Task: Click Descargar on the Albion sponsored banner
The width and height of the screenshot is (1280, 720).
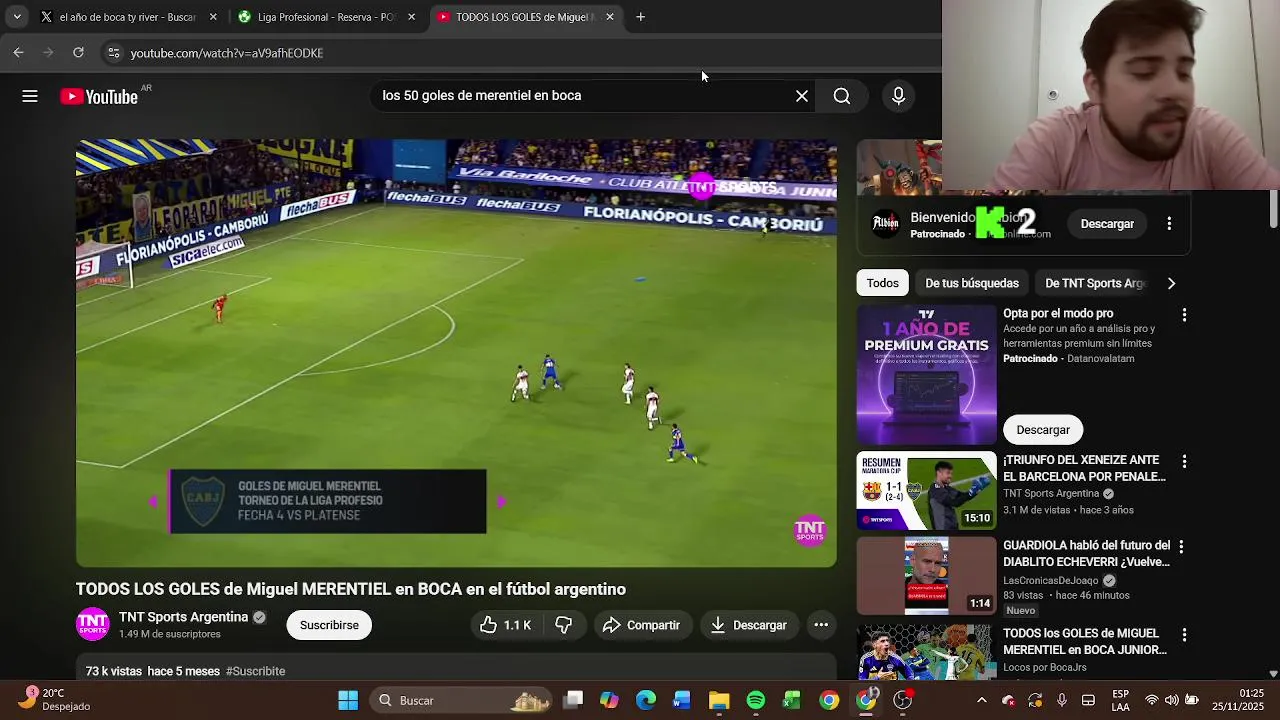Action: point(1107,224)
